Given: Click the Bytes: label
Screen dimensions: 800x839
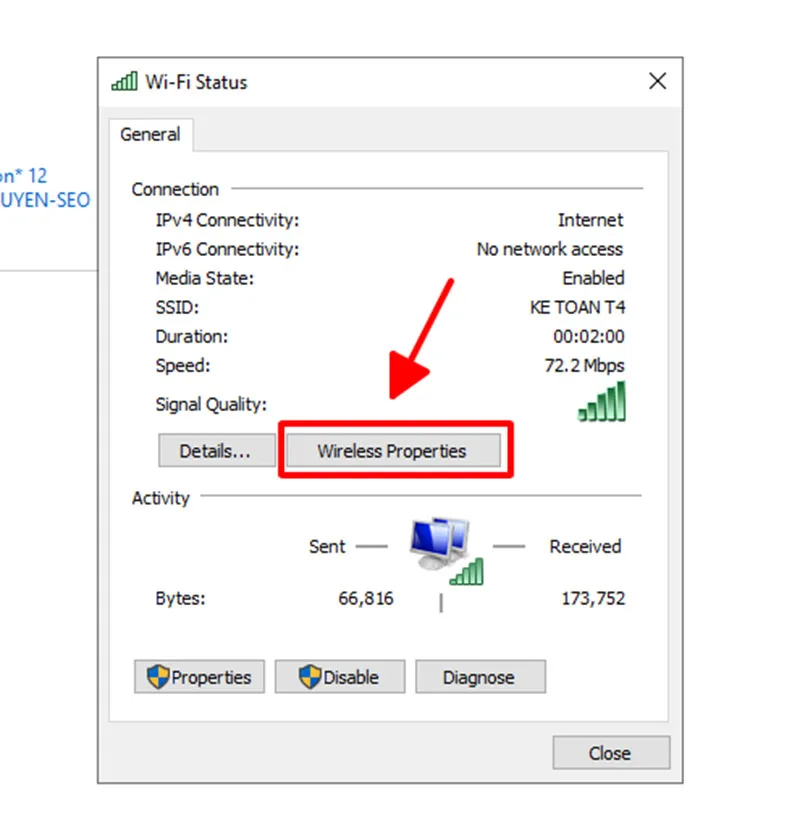Looking at the screenshot, I should point(180,598).
